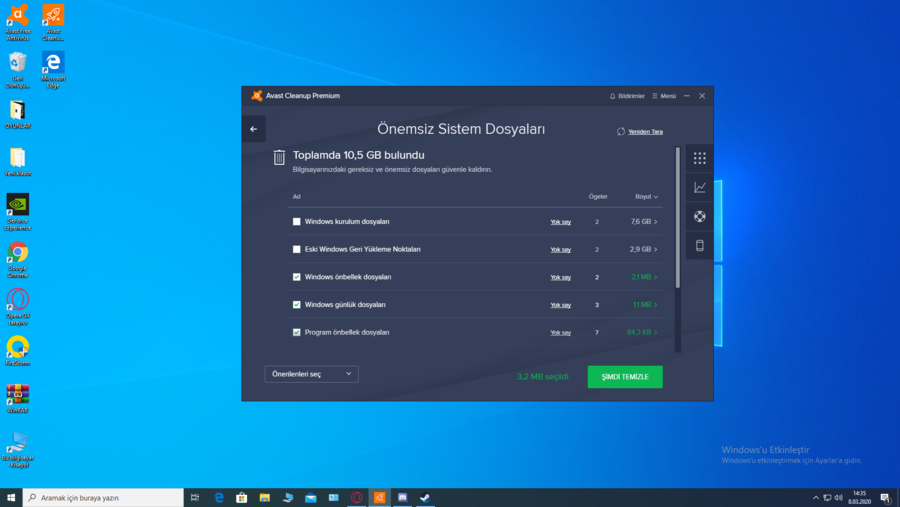Open the mobile phone side icon

pyautogui.click(x=699, y=246)
